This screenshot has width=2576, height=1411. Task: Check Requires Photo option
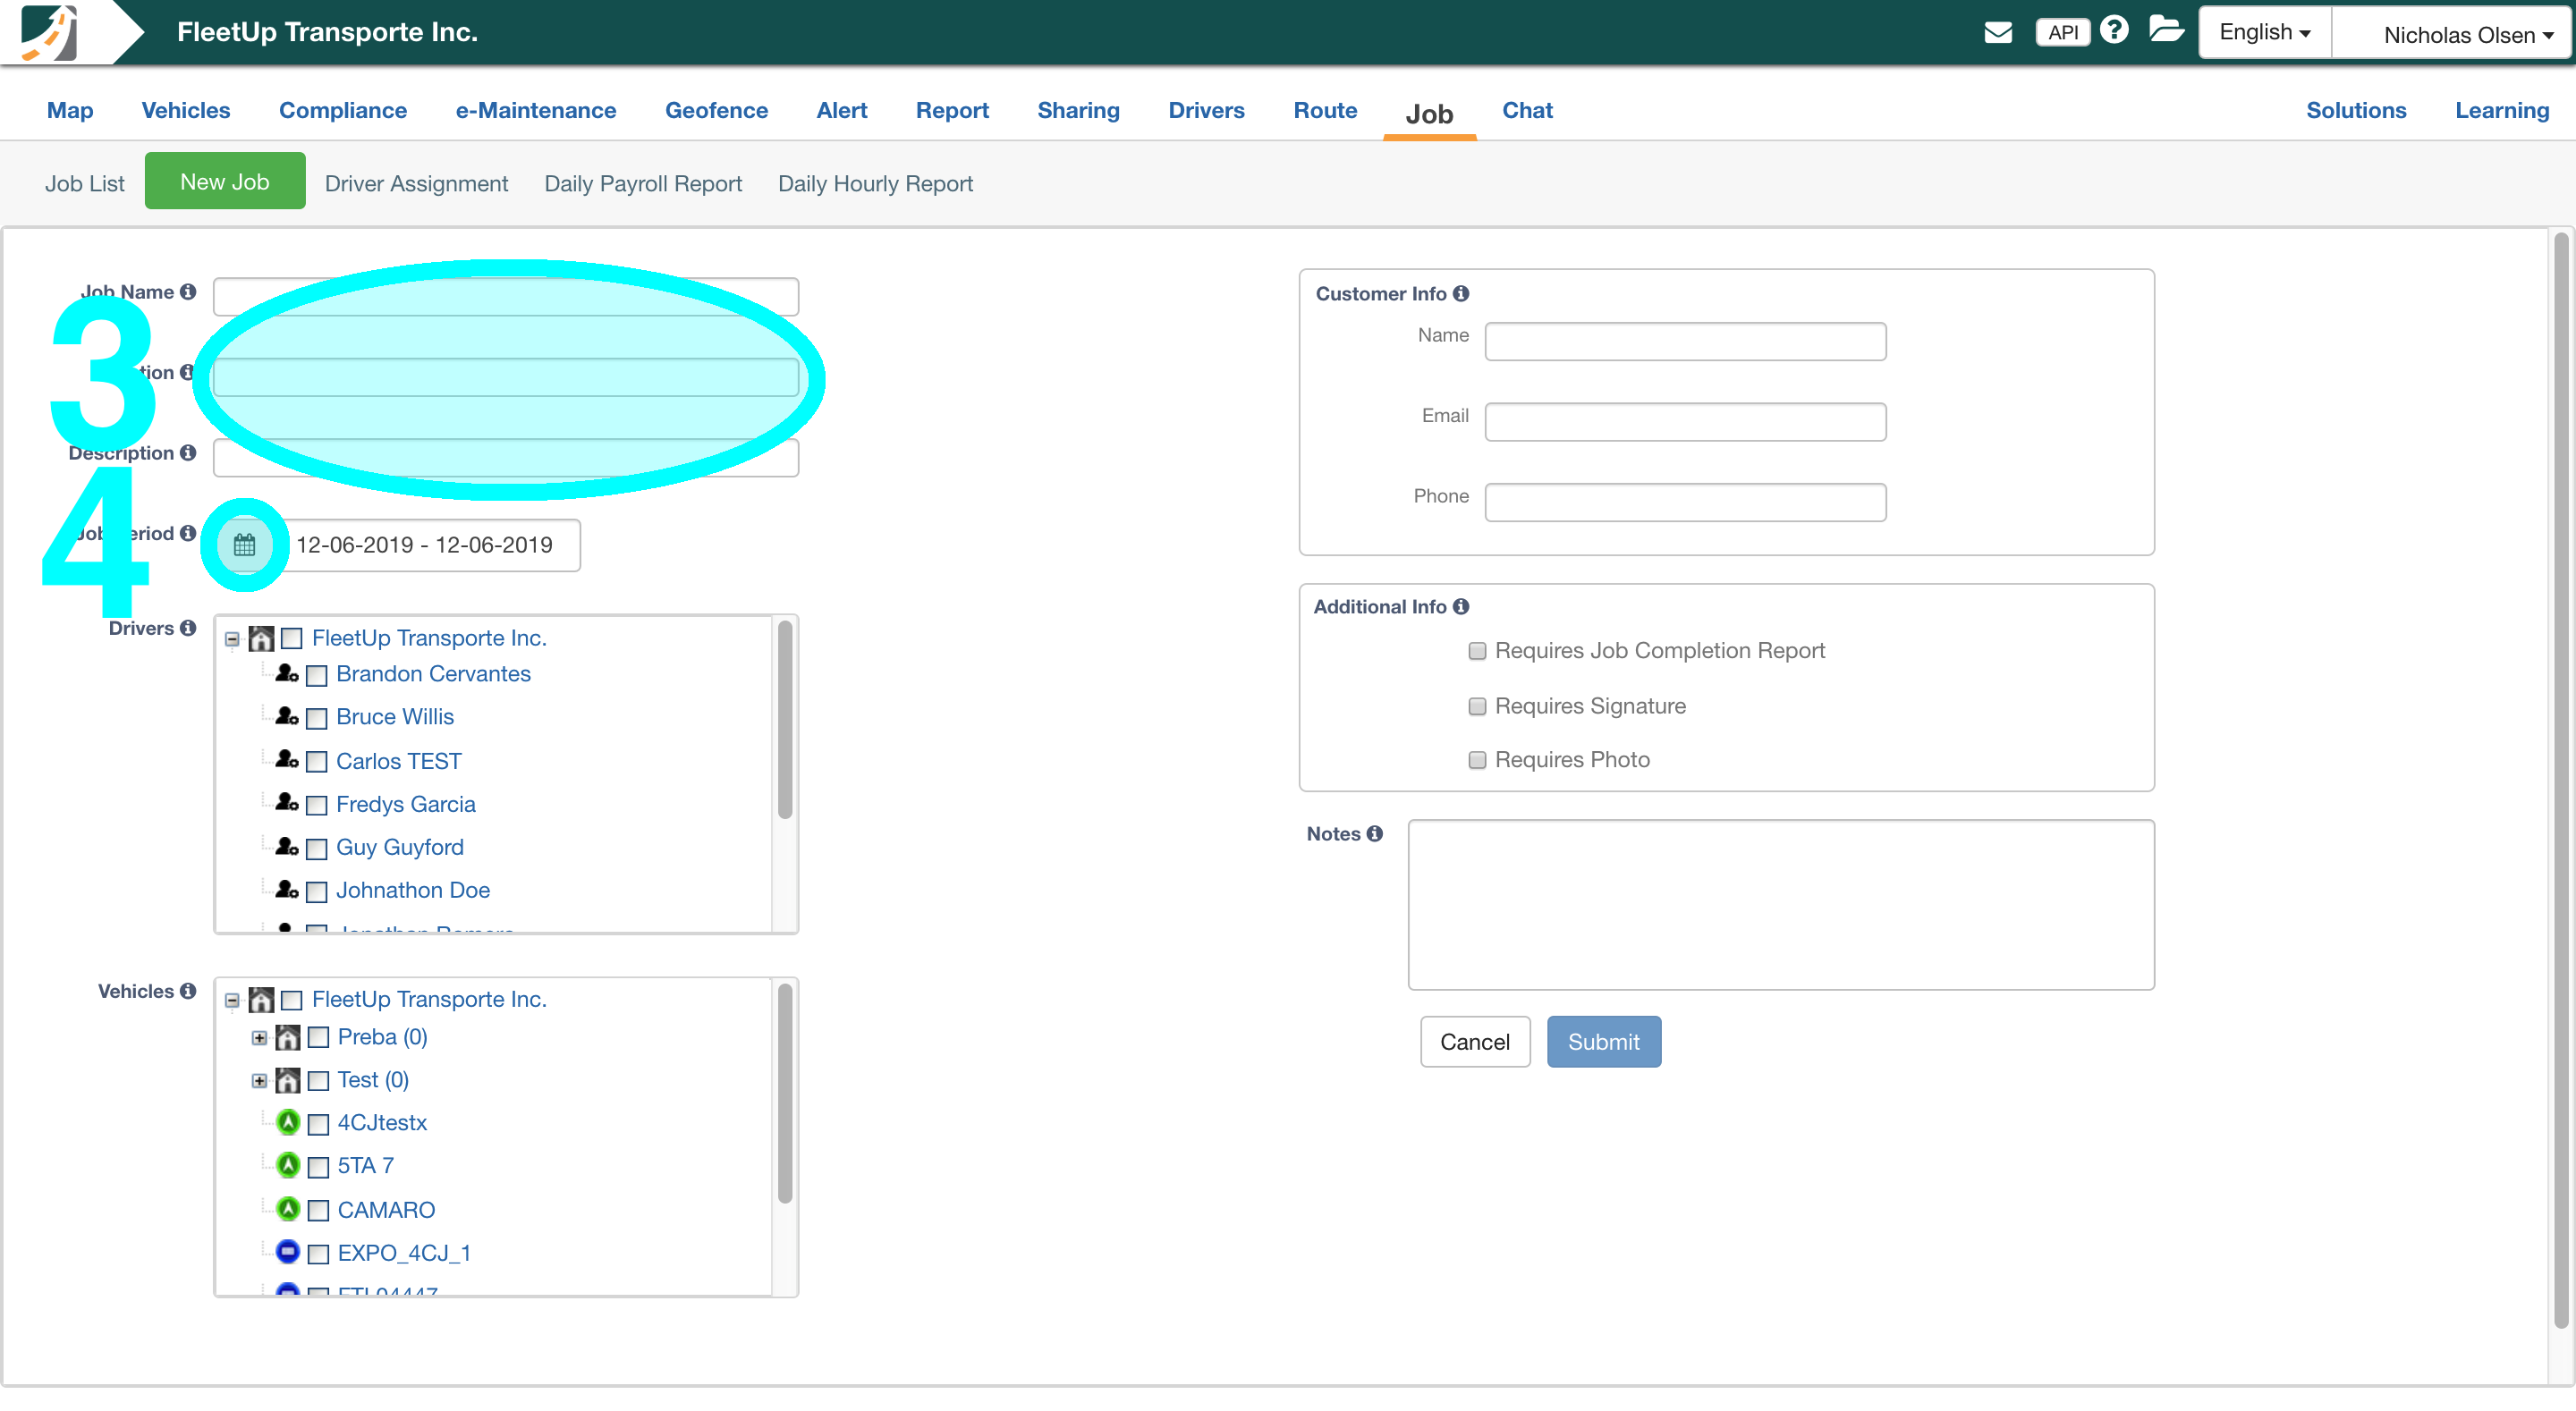1477,760
